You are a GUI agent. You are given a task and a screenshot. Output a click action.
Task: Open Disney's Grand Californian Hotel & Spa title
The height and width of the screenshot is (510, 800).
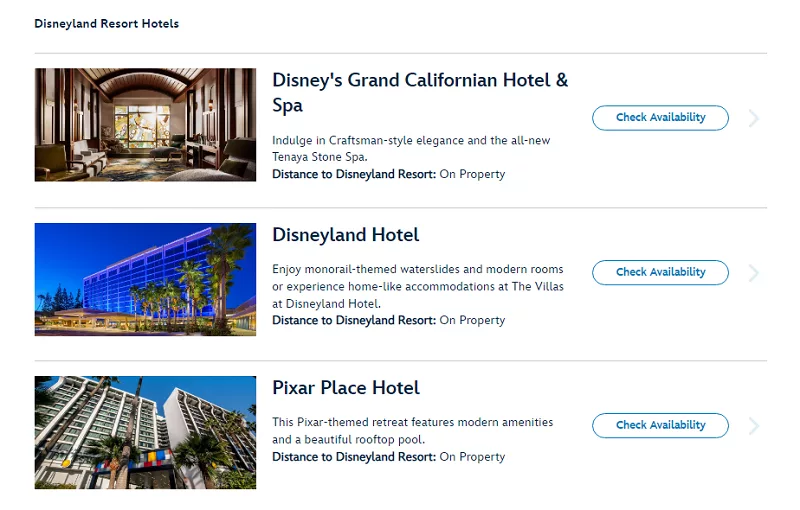pyautogui.click(x=420, y=92)
